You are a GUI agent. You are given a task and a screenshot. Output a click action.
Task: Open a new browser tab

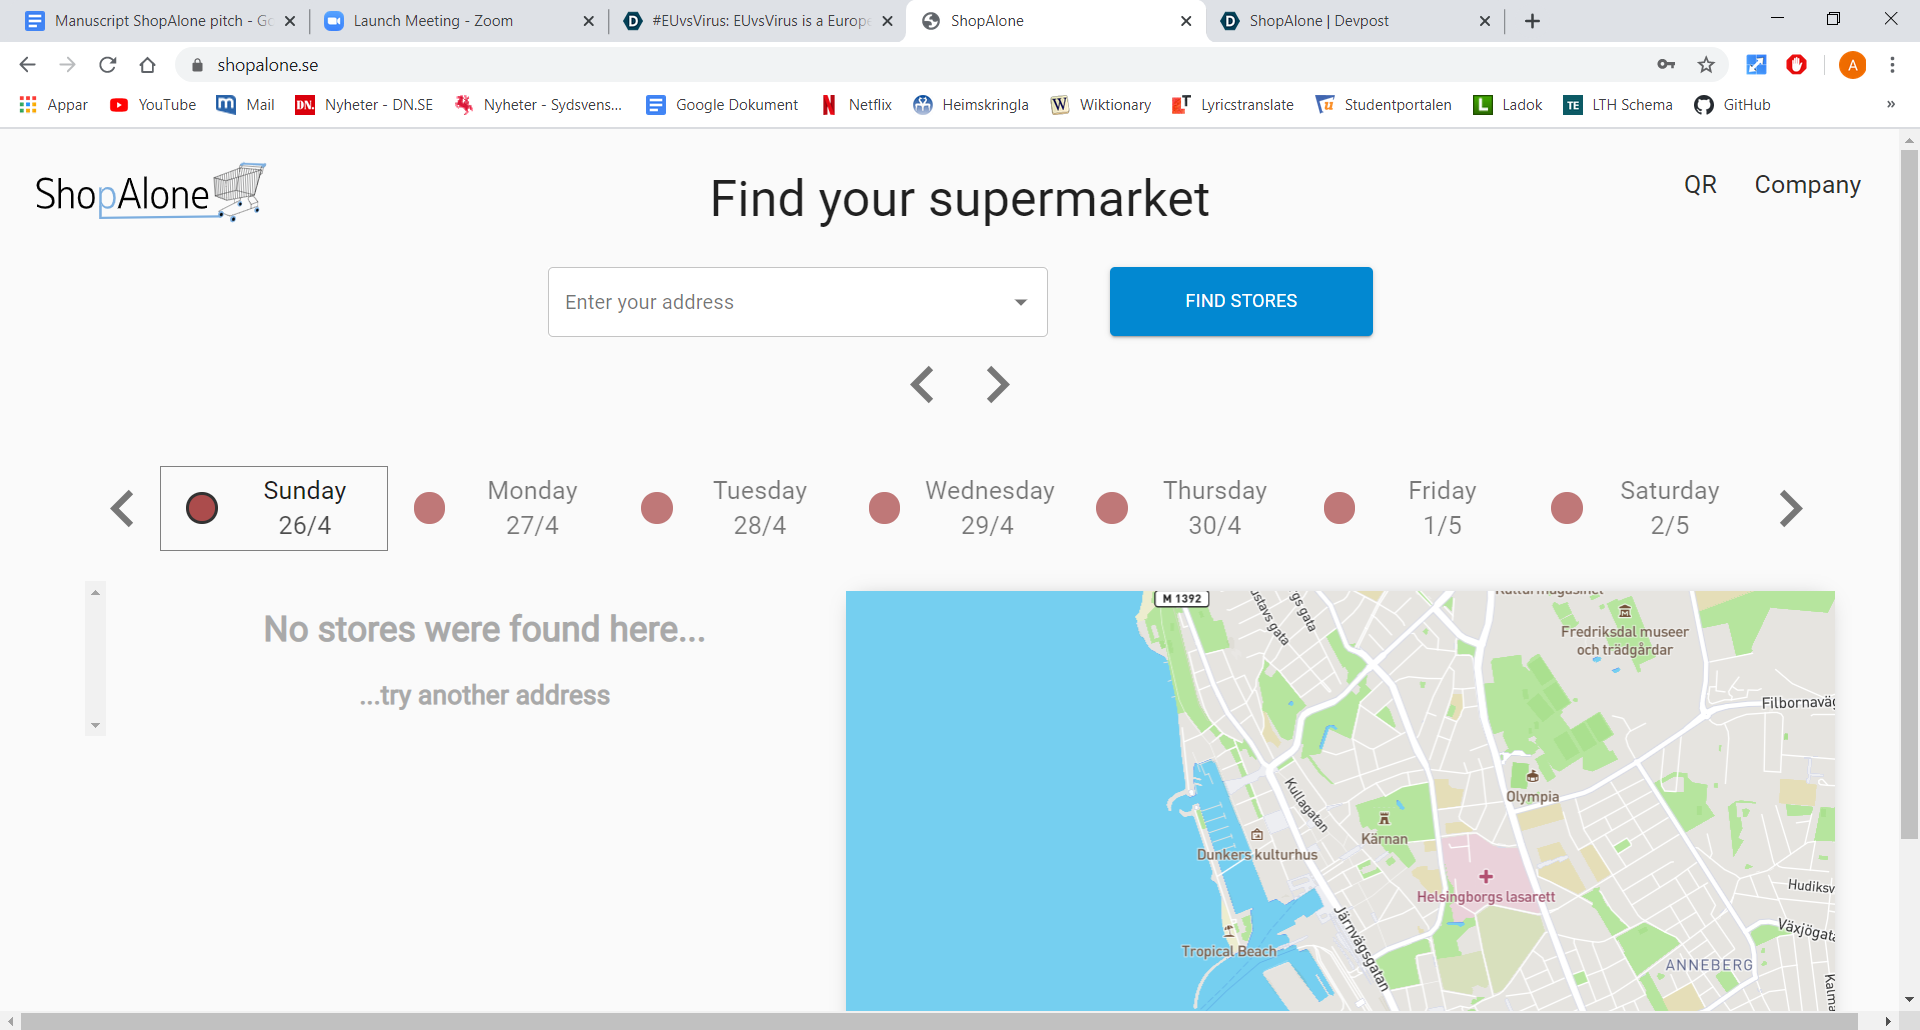tap(1532, 21)
